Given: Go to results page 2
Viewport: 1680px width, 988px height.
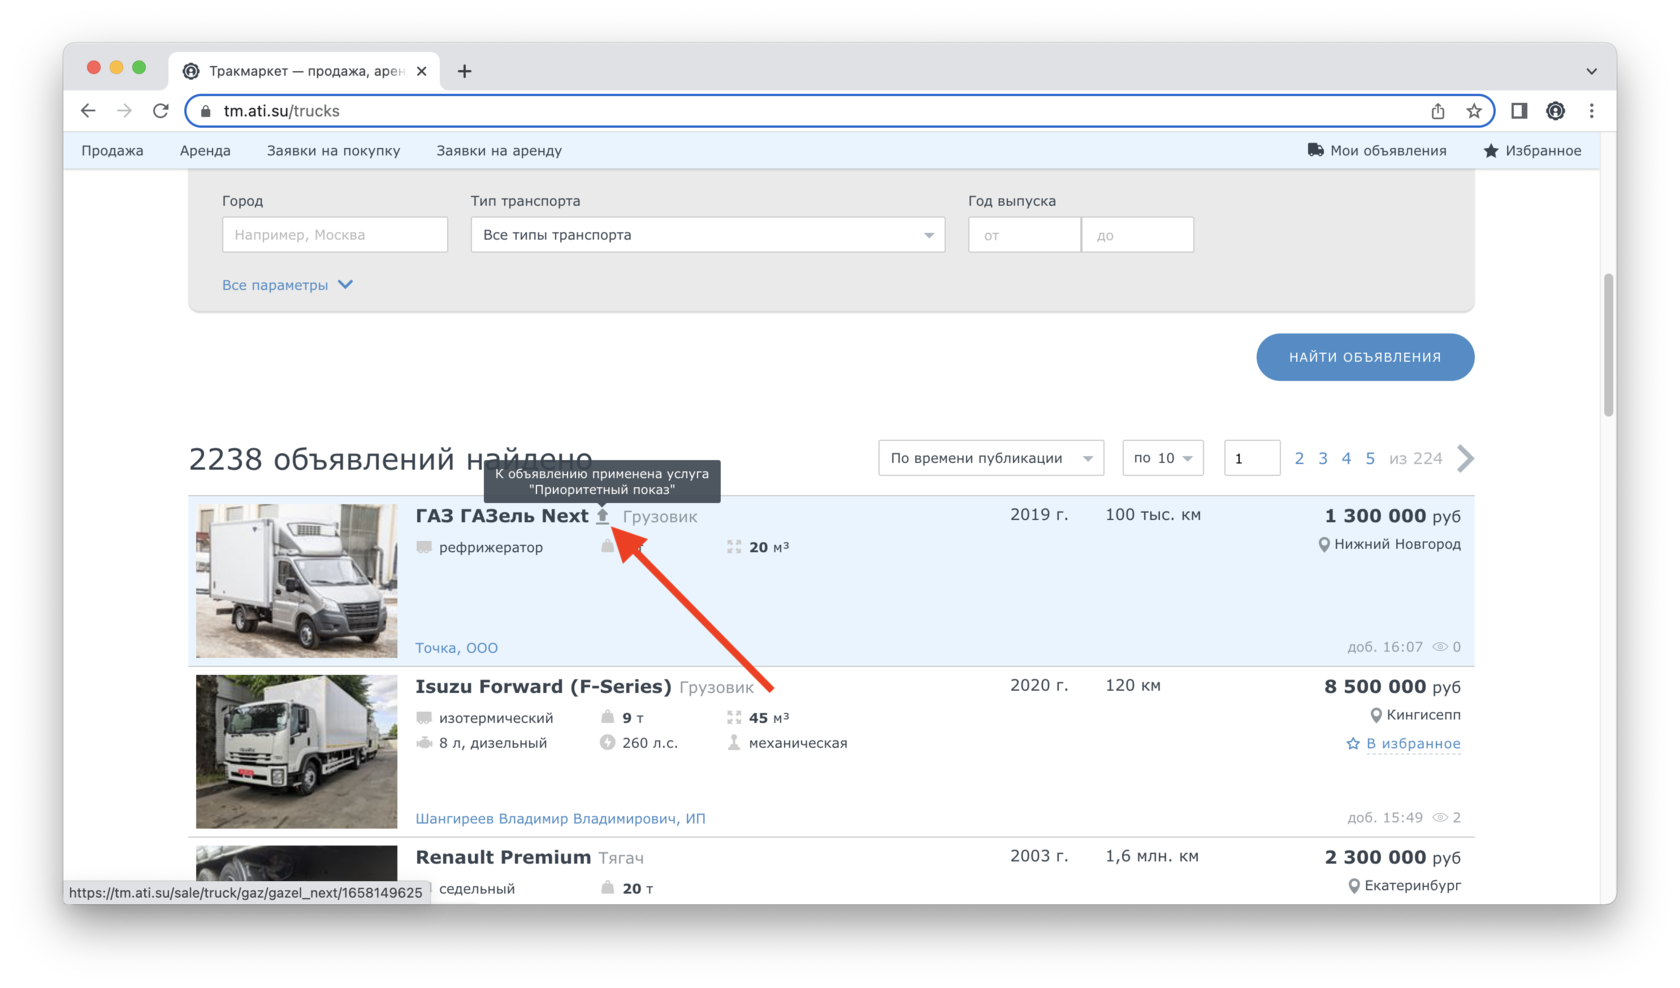Looking at the screenshot, I should pyautogui.click(x=1299, y=458).
